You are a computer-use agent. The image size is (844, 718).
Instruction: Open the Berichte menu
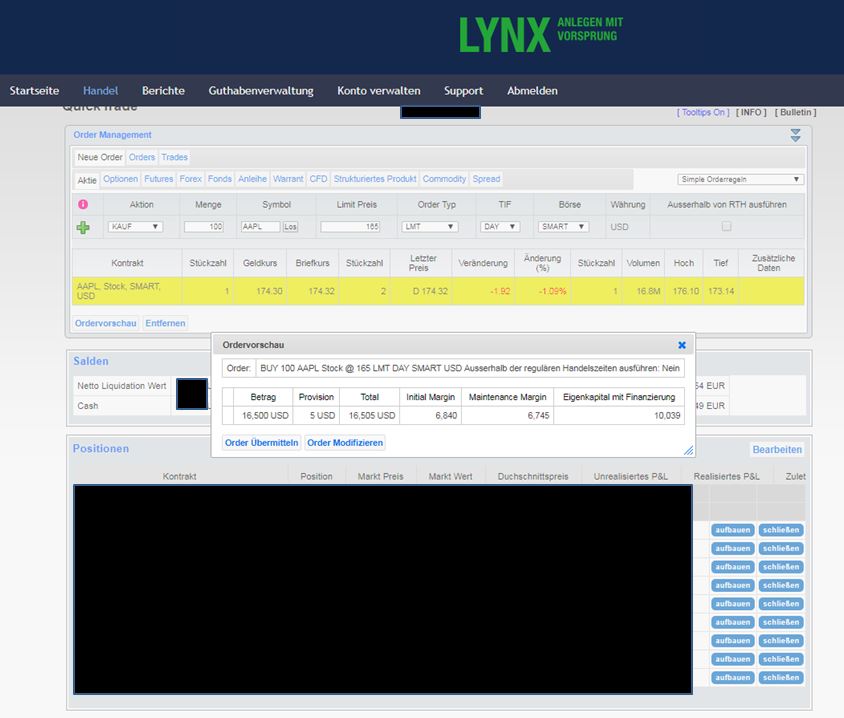[163, 90]
